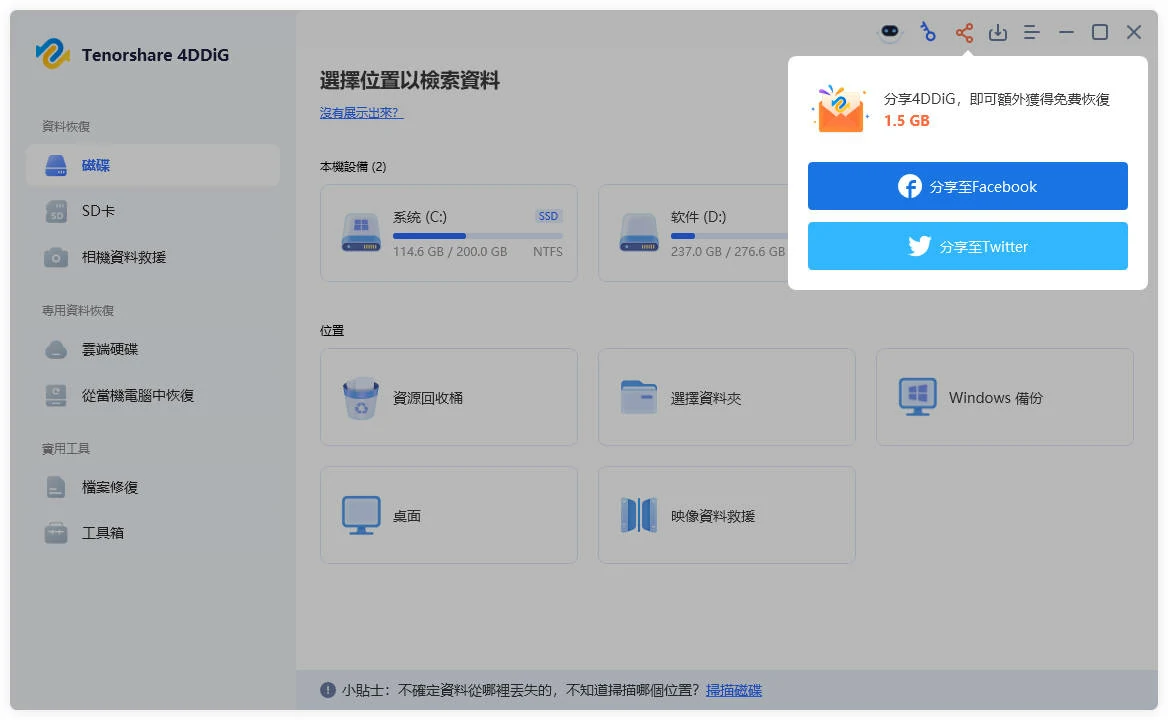This screenshot has height=720, width=1168.
Task: Click the 沒有展示出來? link
Action: tap(361, 113)
